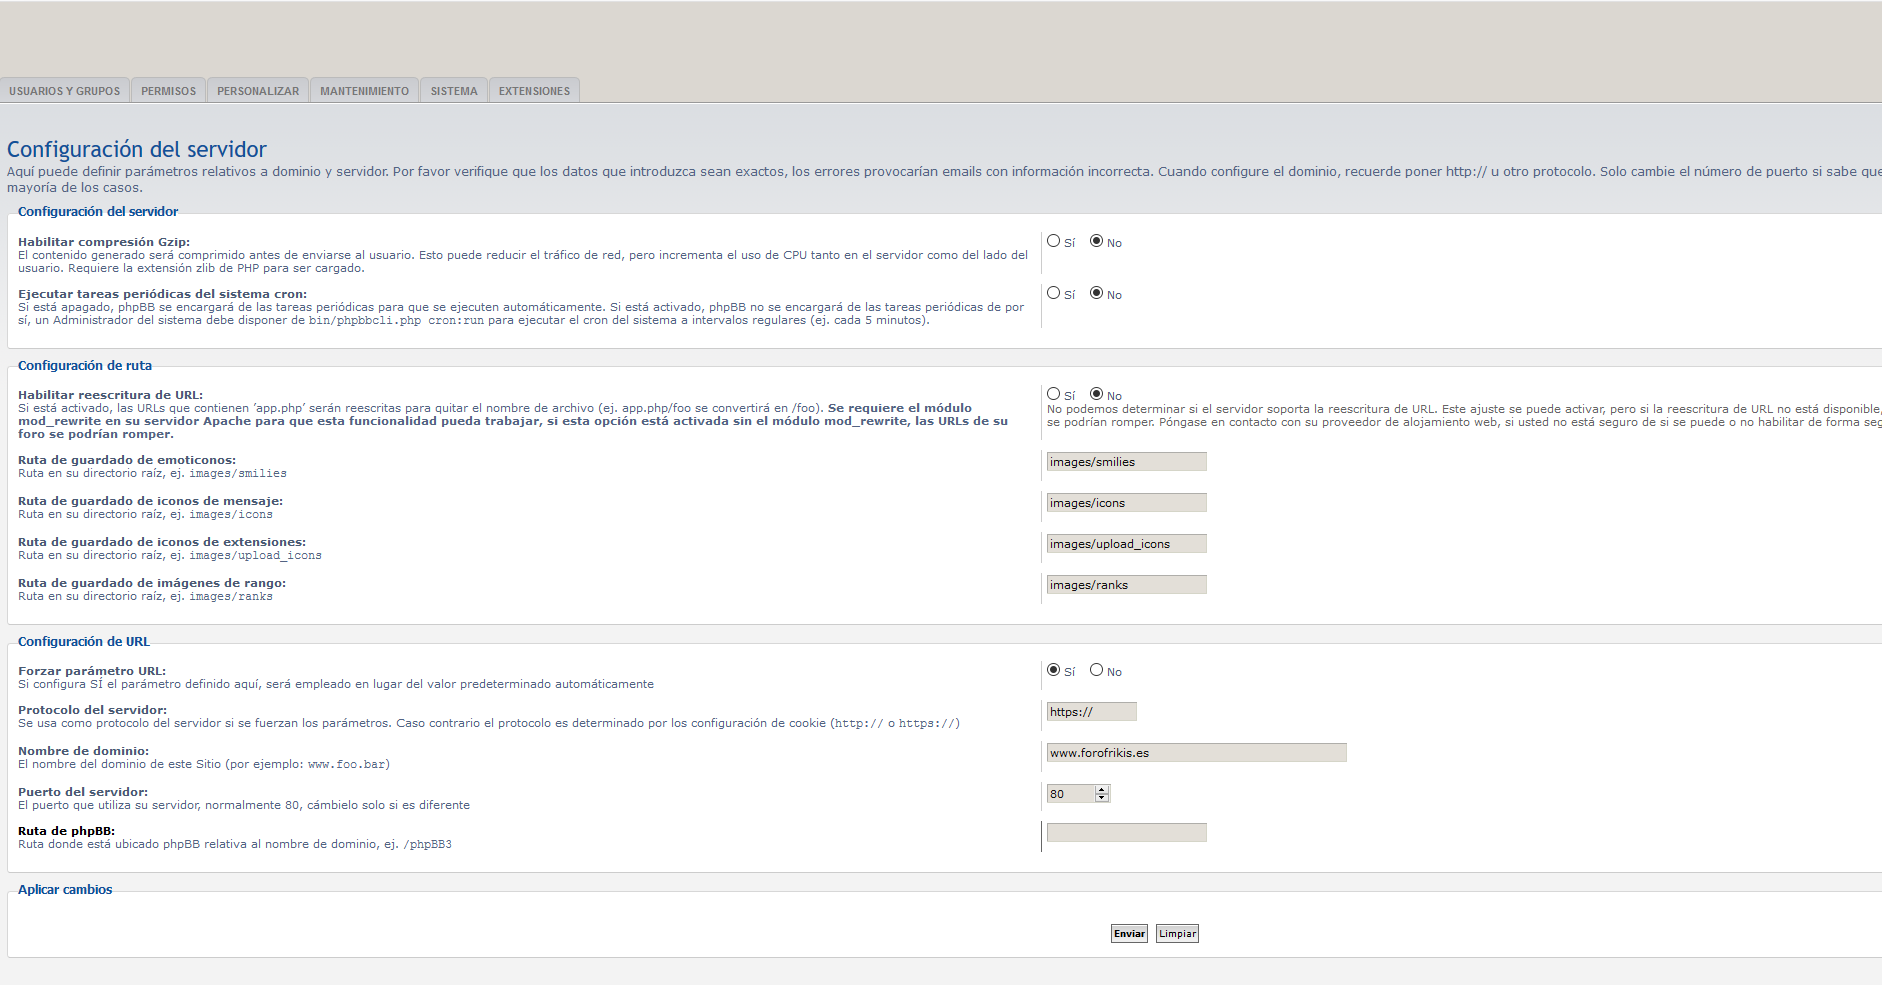
Task: Click the images/upload_icons path field
Action: [x=1126, y=544]
